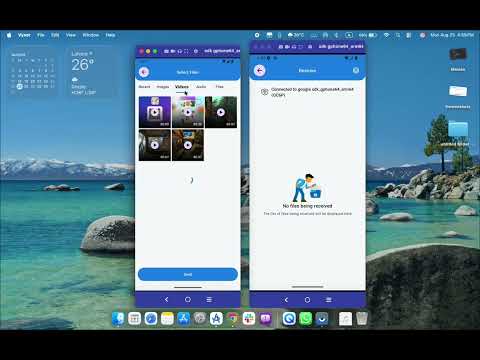Tap Android home circle on left emulator
Screen dimensions: 480x360
(188, 300)
